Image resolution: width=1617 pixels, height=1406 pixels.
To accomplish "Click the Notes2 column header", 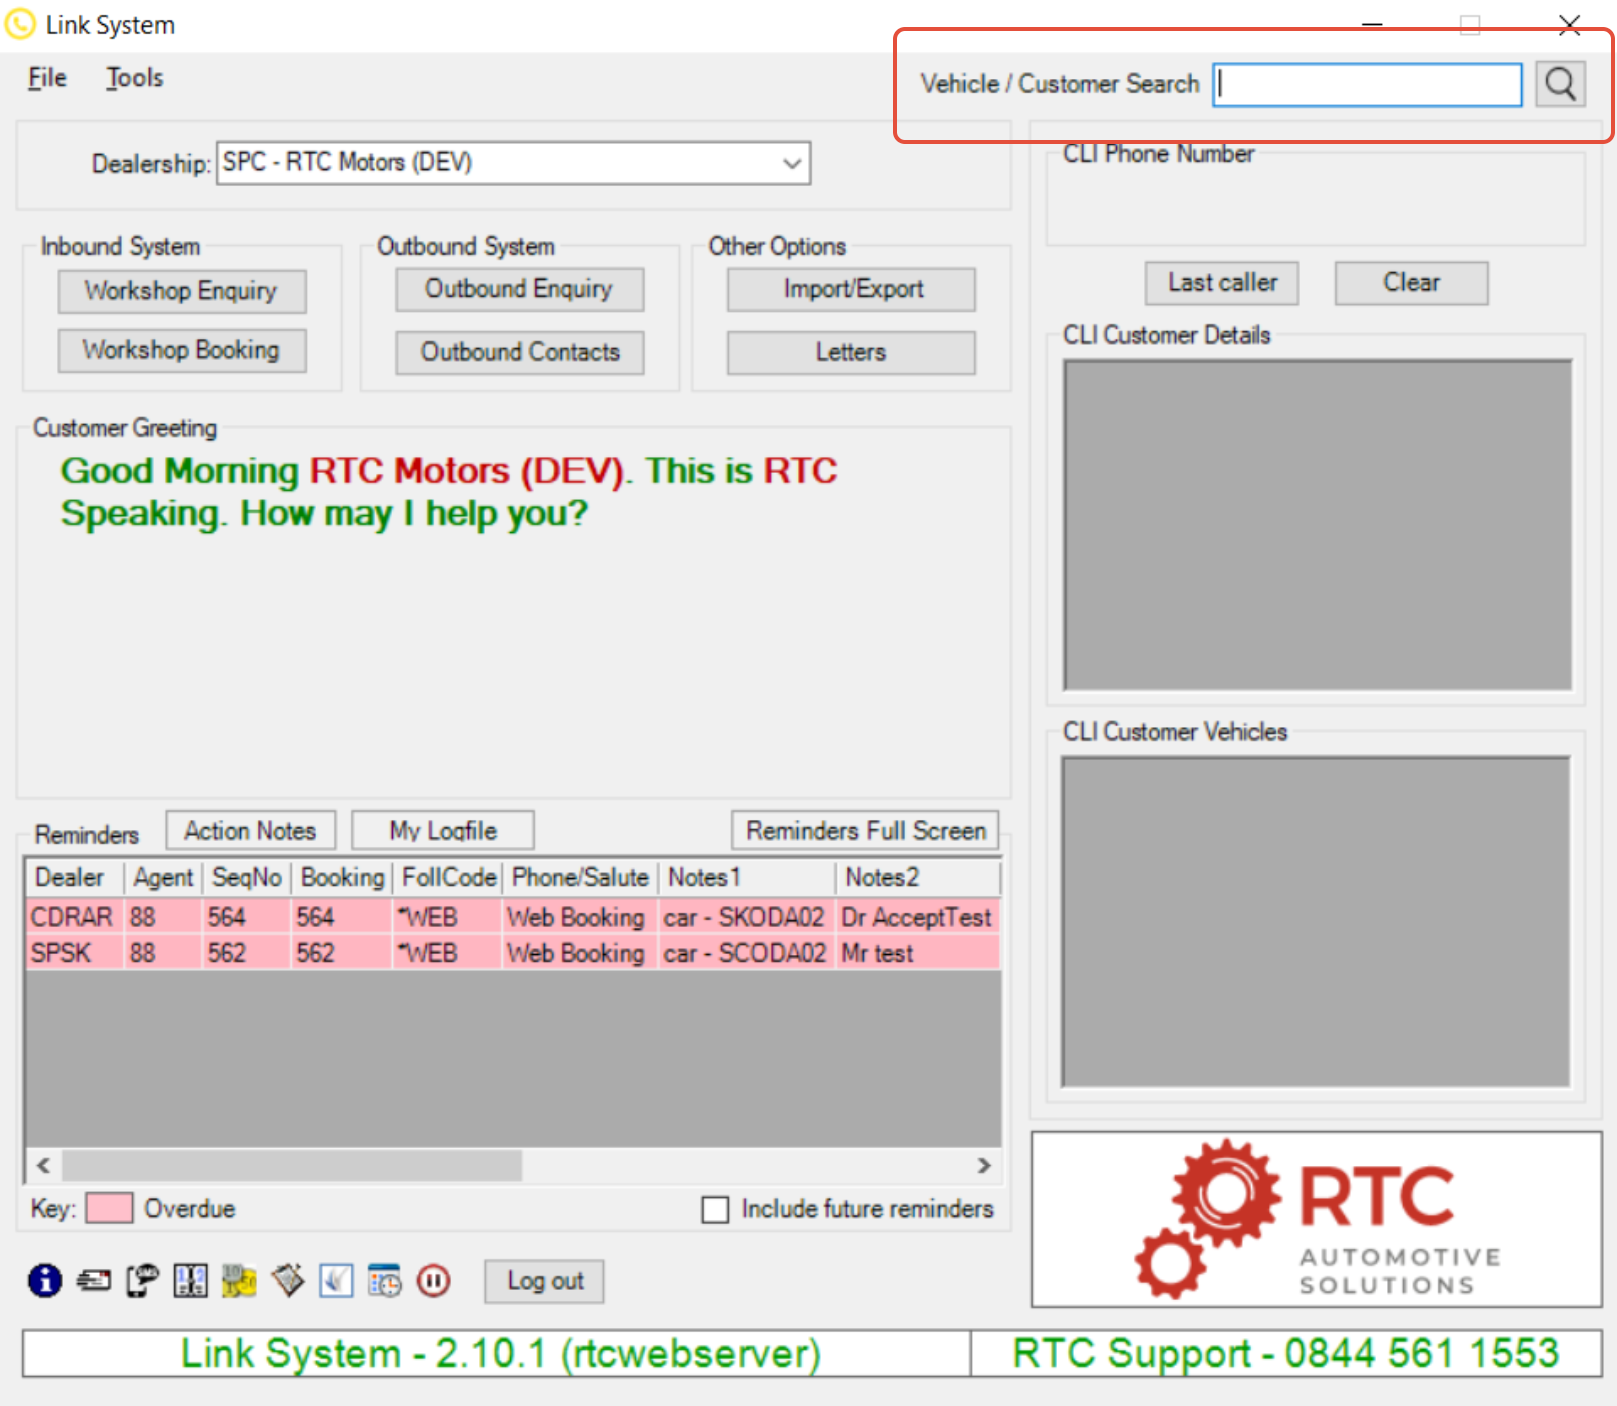I will [918, 877].
